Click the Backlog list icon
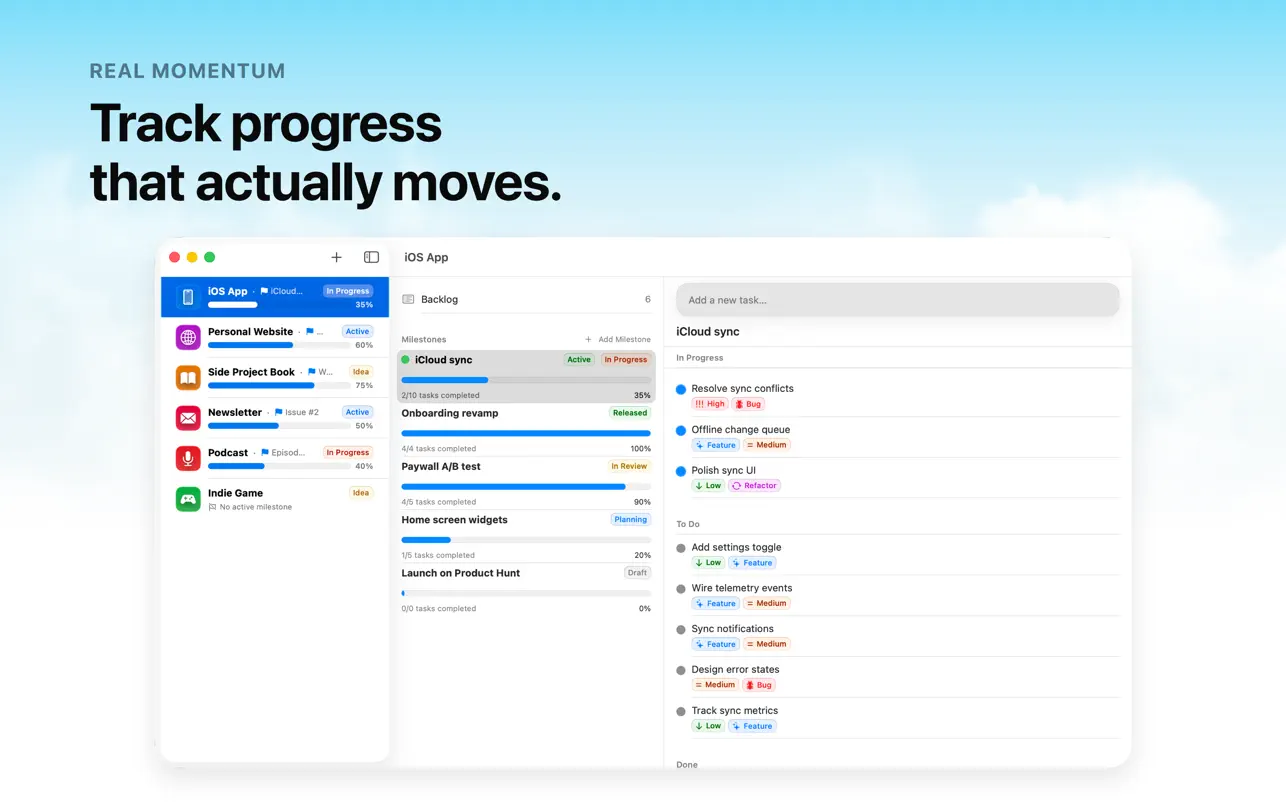The image size is (1286, 804). (x=408, y=299)
